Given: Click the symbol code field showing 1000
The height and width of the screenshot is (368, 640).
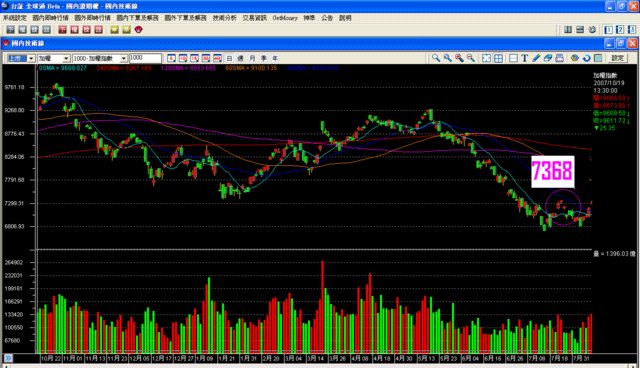Looking at the screenshot, I should pyautogui.click(x=145, y=58).
